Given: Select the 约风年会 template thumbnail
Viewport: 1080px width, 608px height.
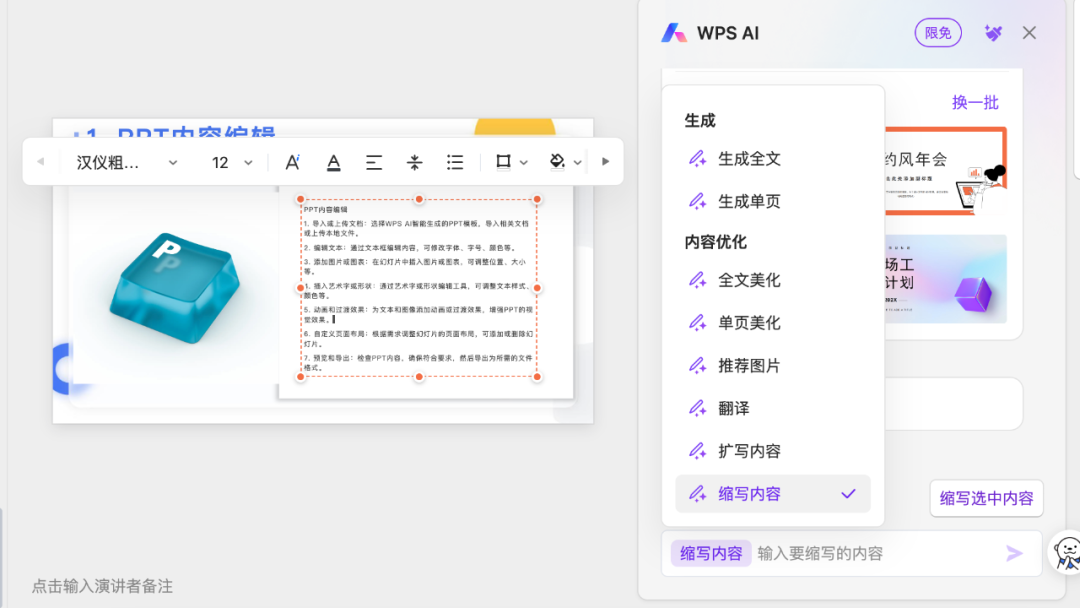Looking at the screenshot, I should 946,171.
